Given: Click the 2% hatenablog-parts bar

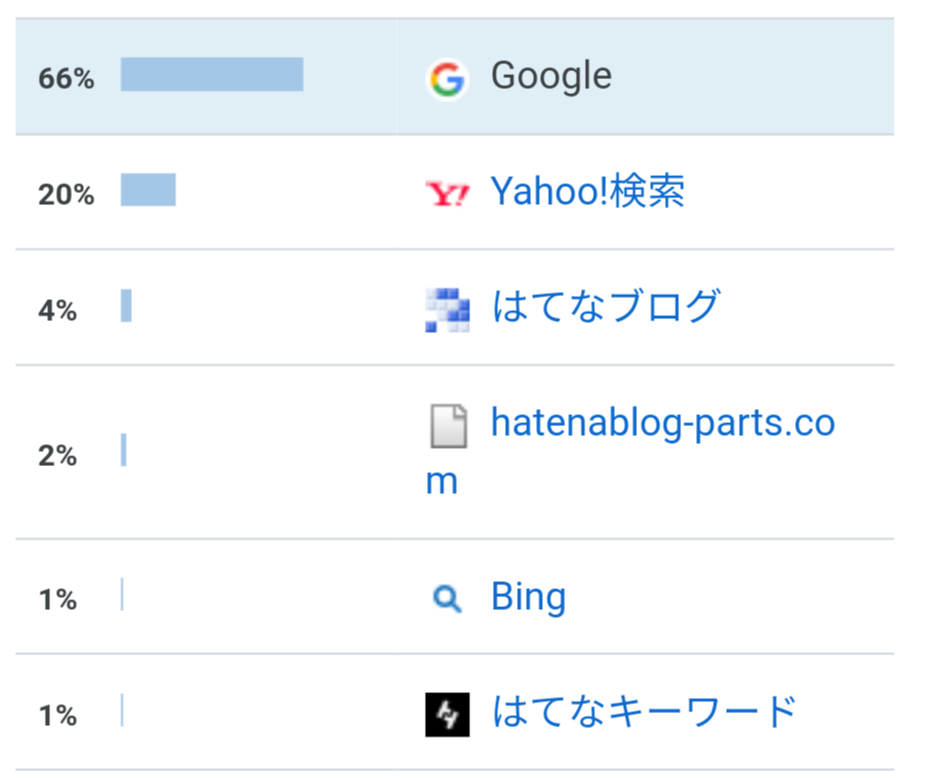Looking at the screenshot, I should [123, 450].
